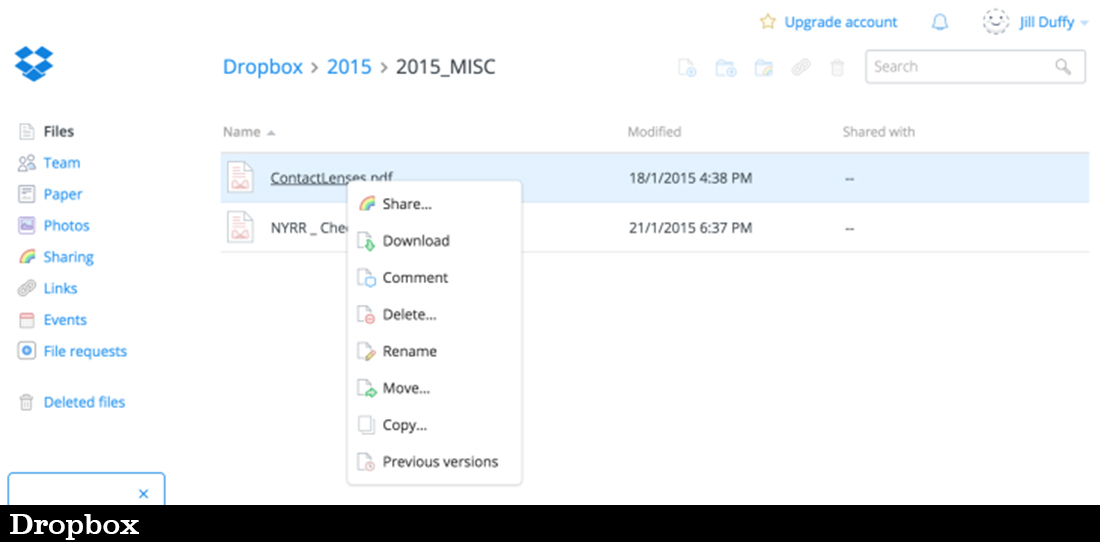This screenshot has width=1100, height=542.
Task: Click Jill Duffy's avatar icon
Action: point(996,22)
